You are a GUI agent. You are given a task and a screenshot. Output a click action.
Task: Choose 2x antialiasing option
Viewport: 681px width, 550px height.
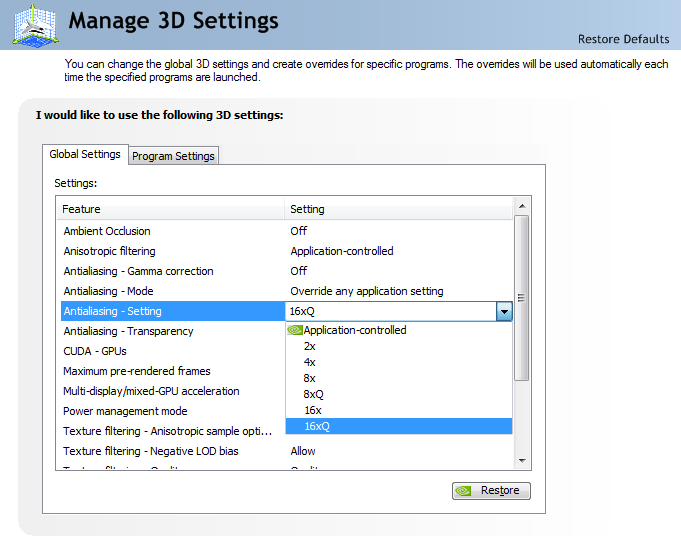click(399, 346)
